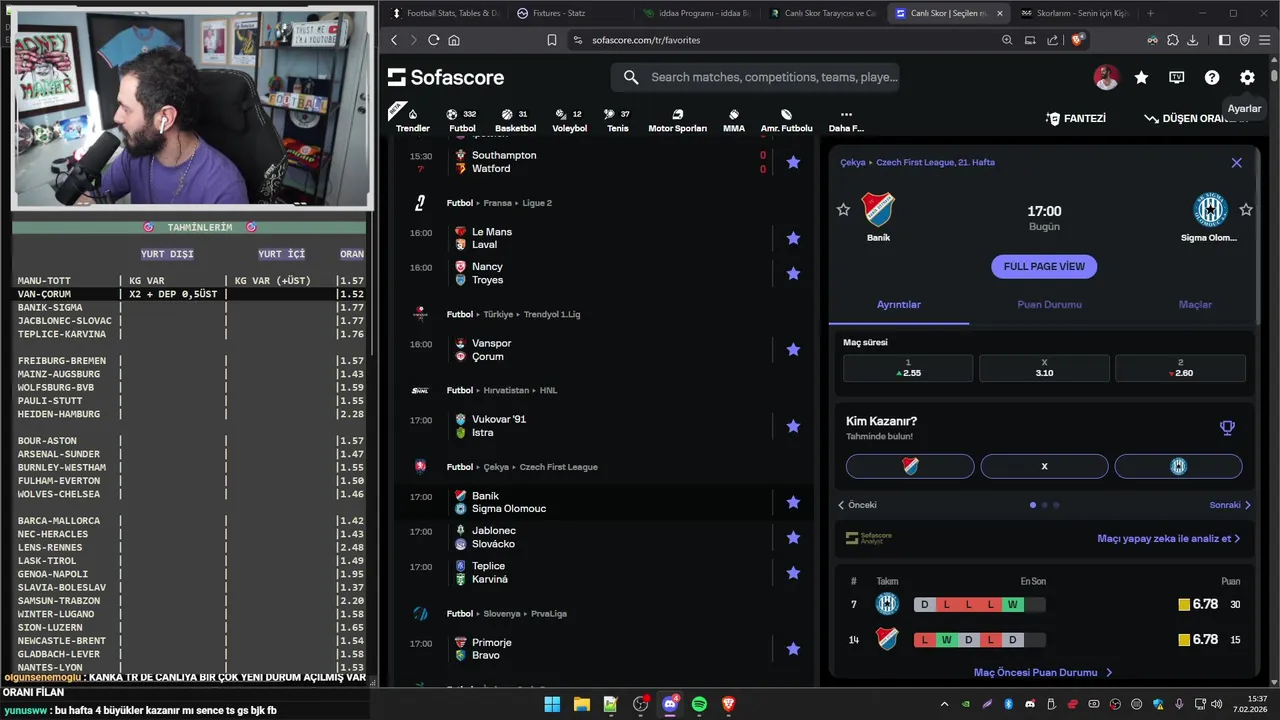This screenshot has height=720, width=1280.
Task: Open the Czech First League breadcrumb link
Action: [x=935, y=162]
